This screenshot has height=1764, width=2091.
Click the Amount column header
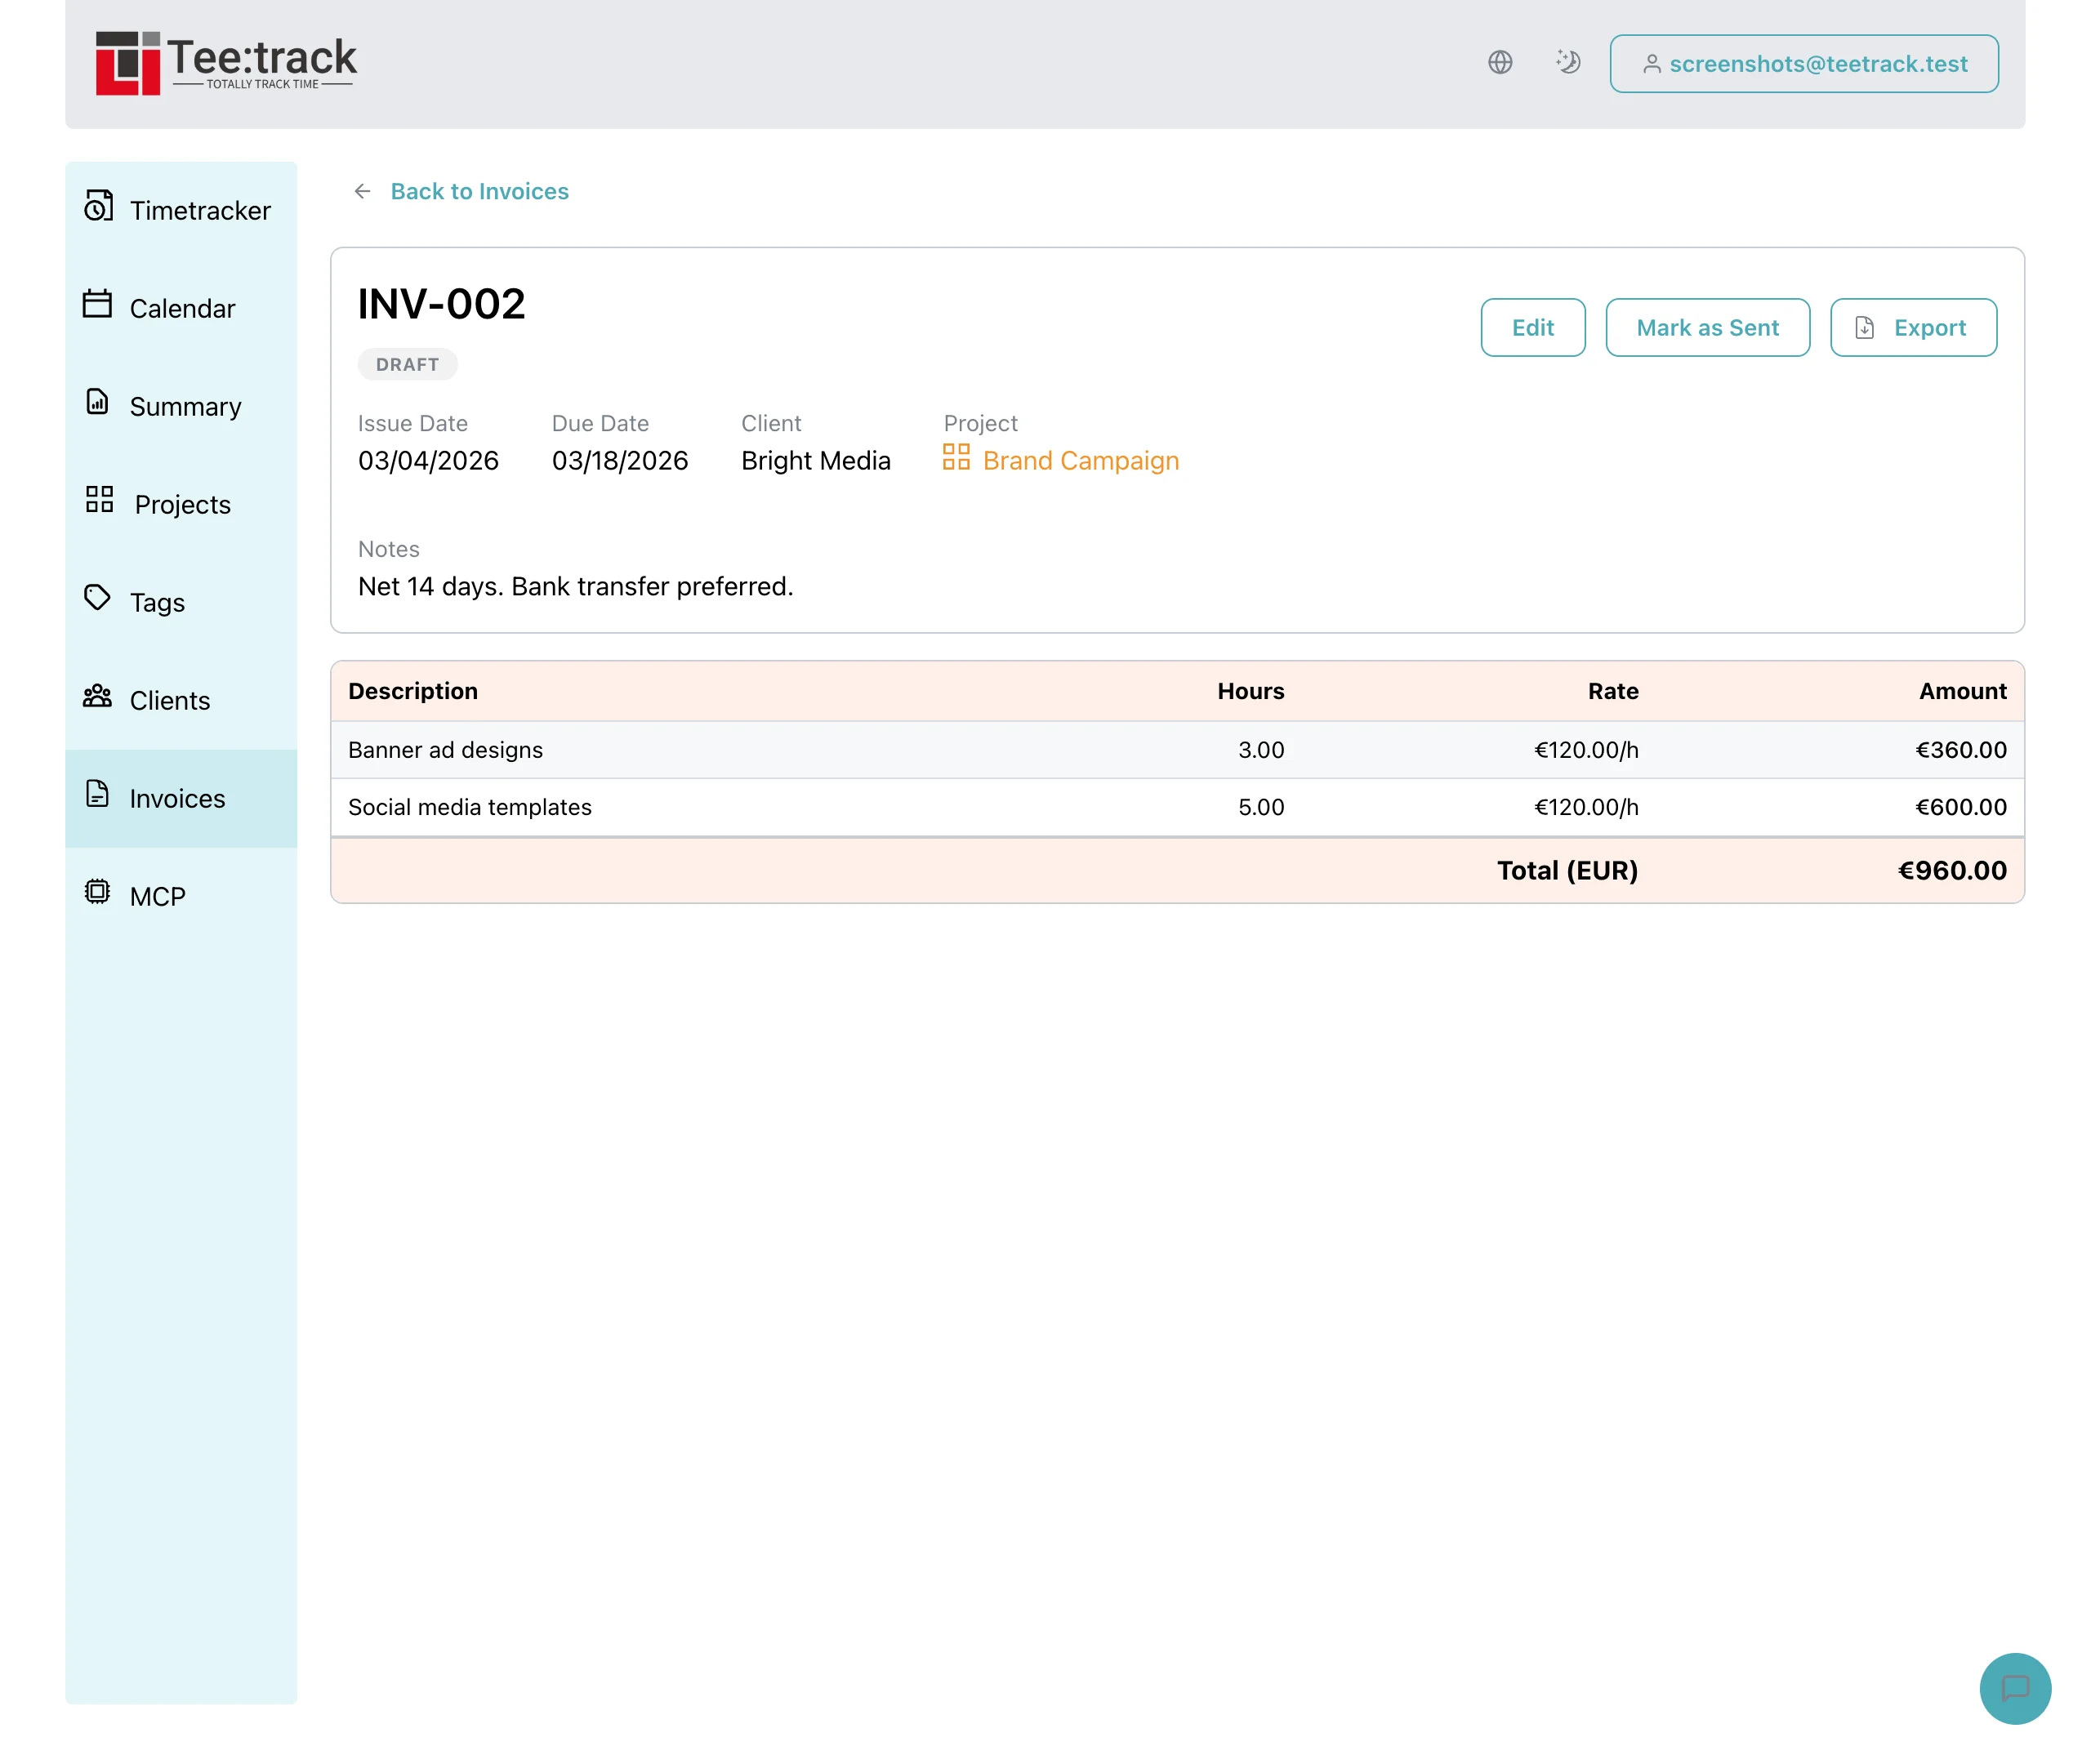pos(1962,691)
